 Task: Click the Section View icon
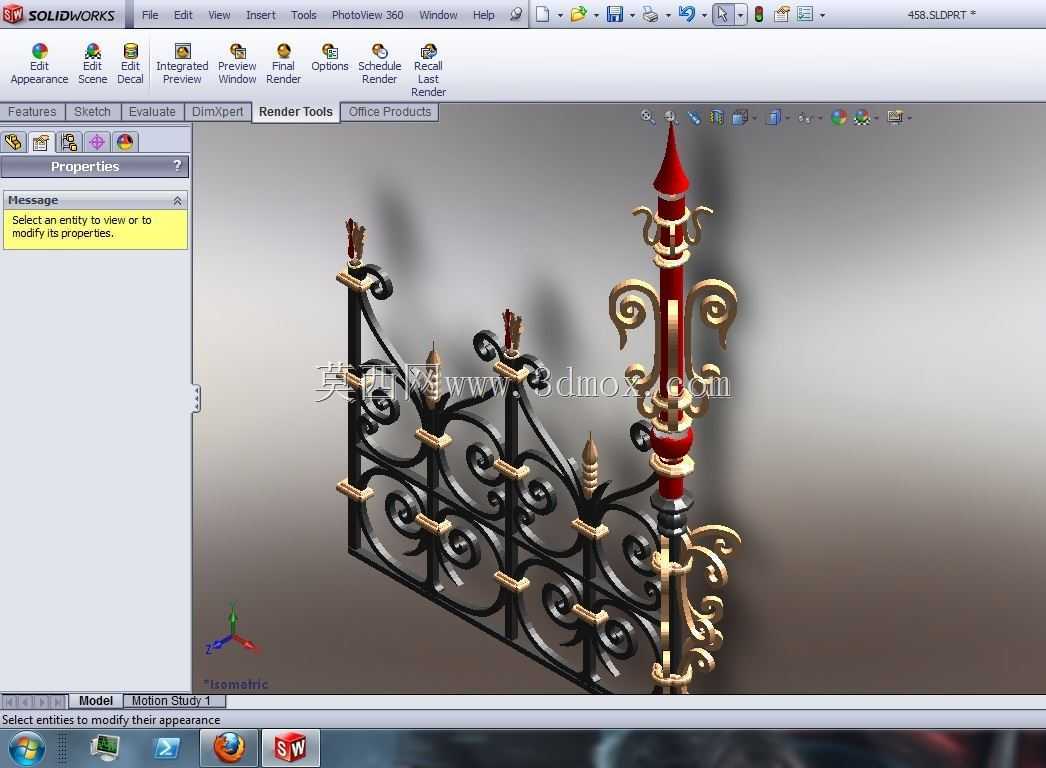click(716, 117)
